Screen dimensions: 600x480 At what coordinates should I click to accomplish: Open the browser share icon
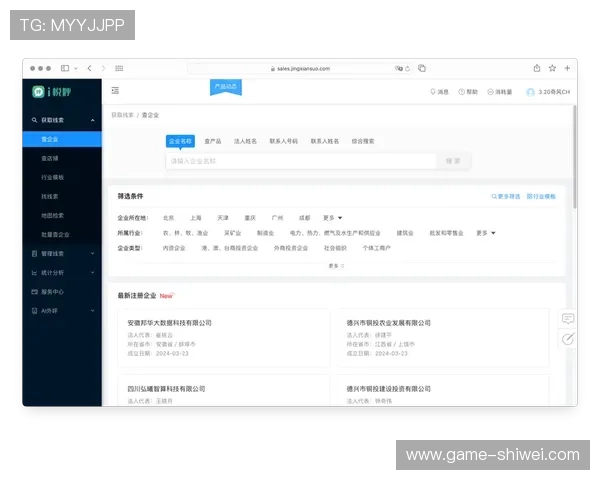(537, 68)
